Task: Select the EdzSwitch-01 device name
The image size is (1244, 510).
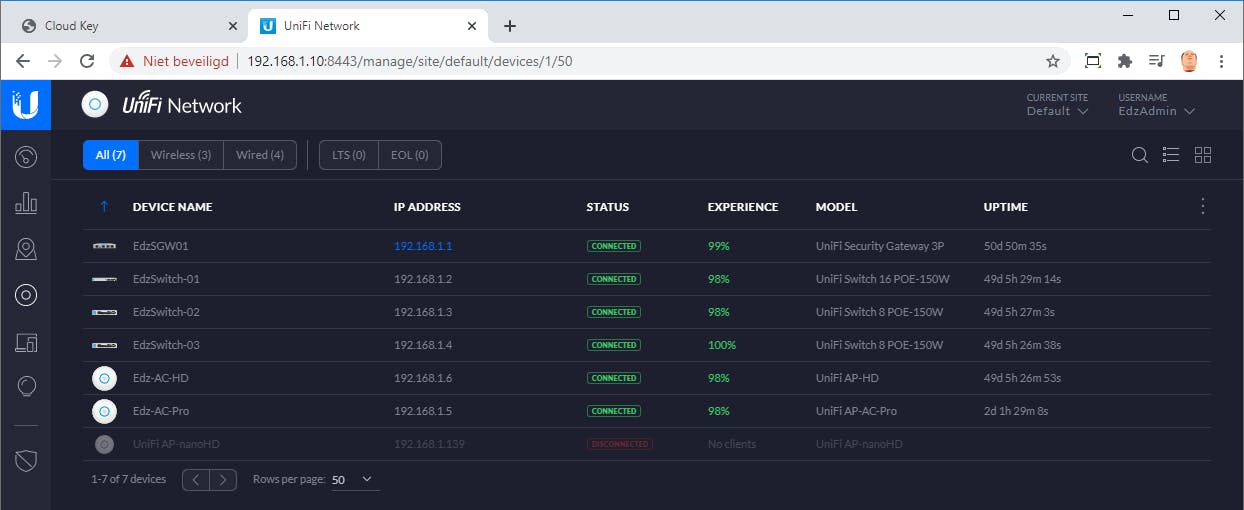Action: click(x=166, y=279)
